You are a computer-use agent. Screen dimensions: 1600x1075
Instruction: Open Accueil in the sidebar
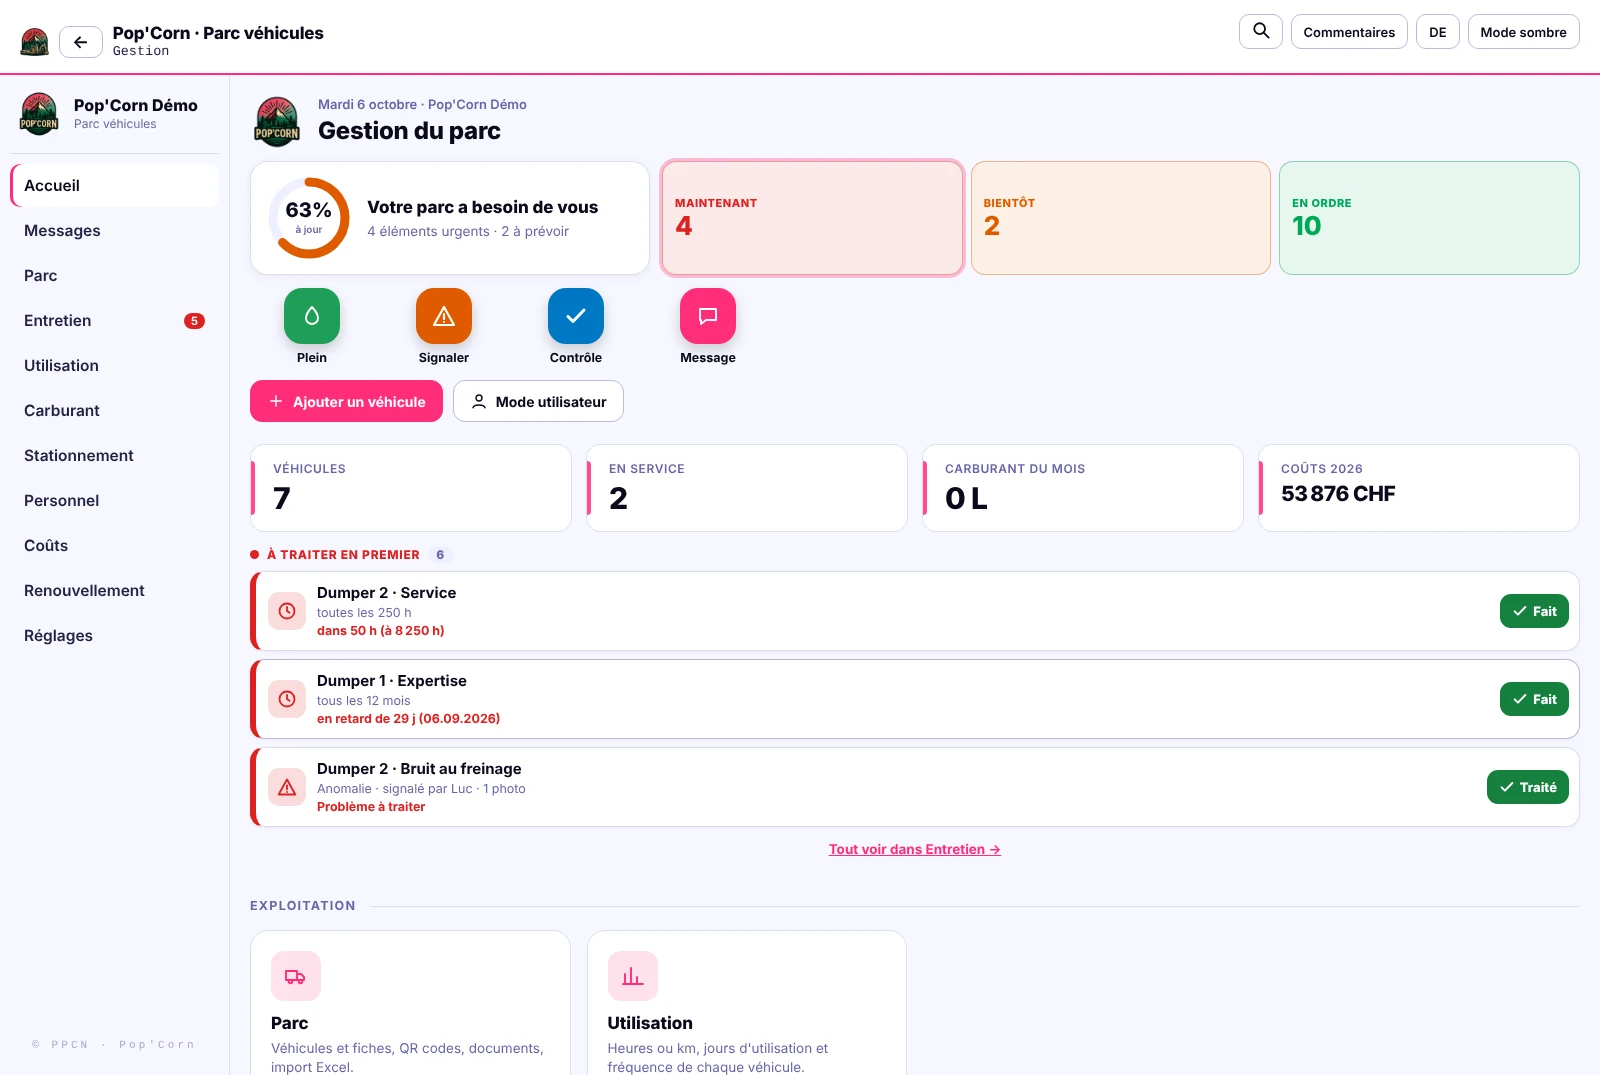[114, 186]
